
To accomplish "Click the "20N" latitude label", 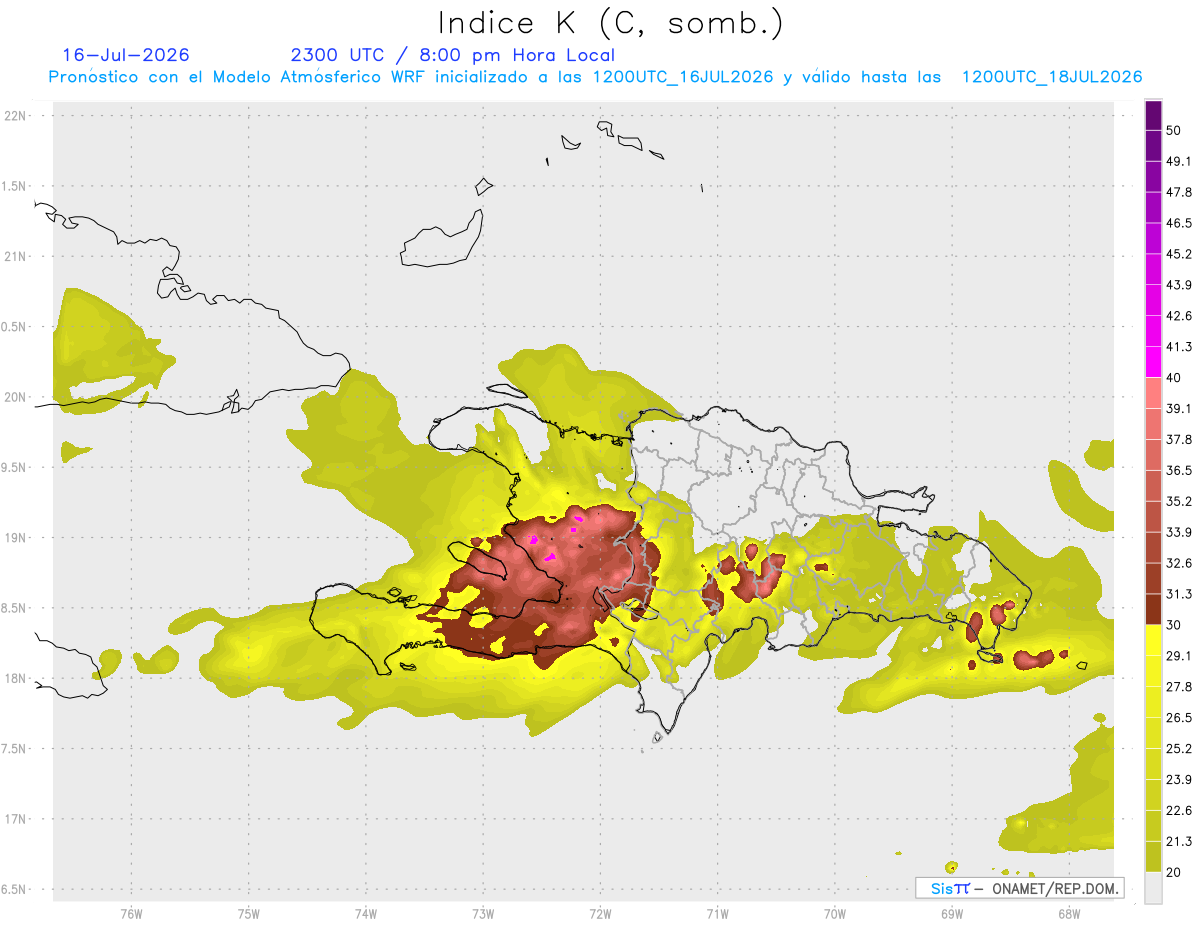I will click(x=16, y=397).
